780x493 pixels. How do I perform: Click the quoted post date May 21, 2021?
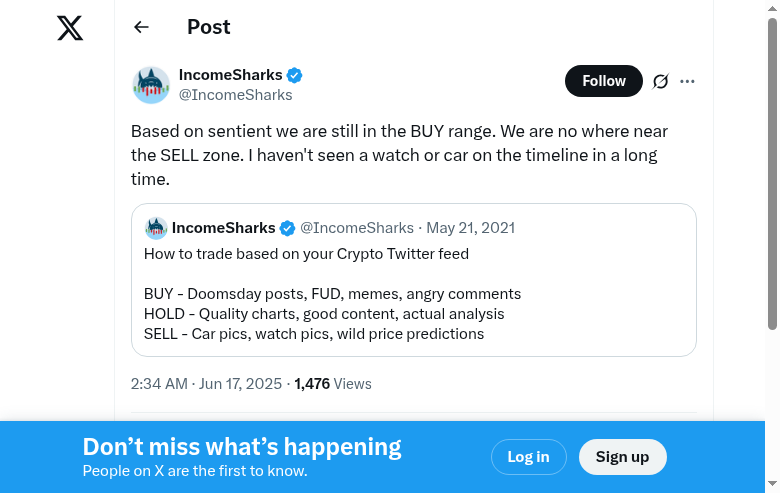(x=470, y=228)
